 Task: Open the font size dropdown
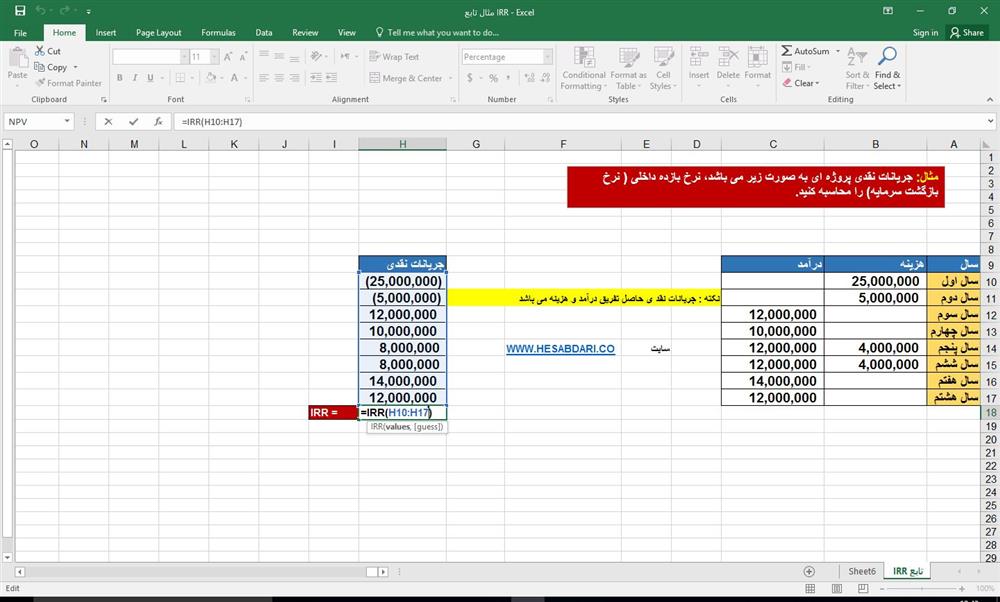click(x=214, y=56)
